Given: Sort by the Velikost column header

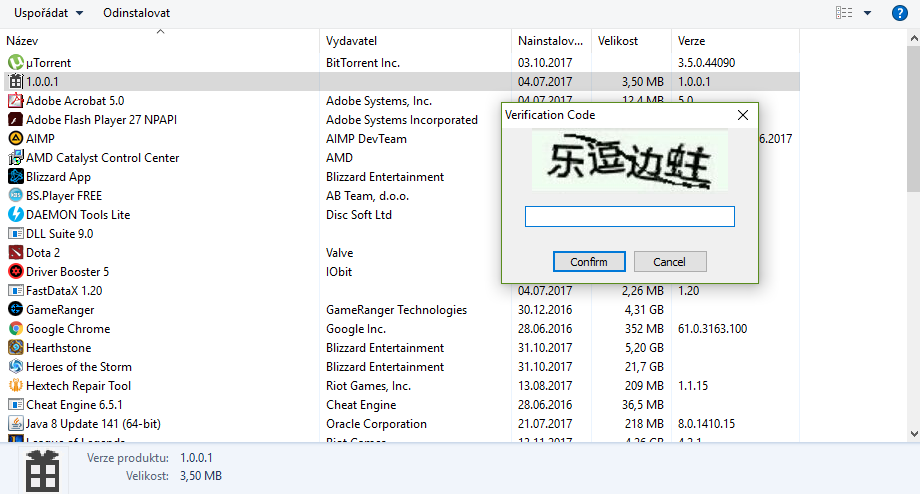Looking at the screenshot, I should (631, 40).
